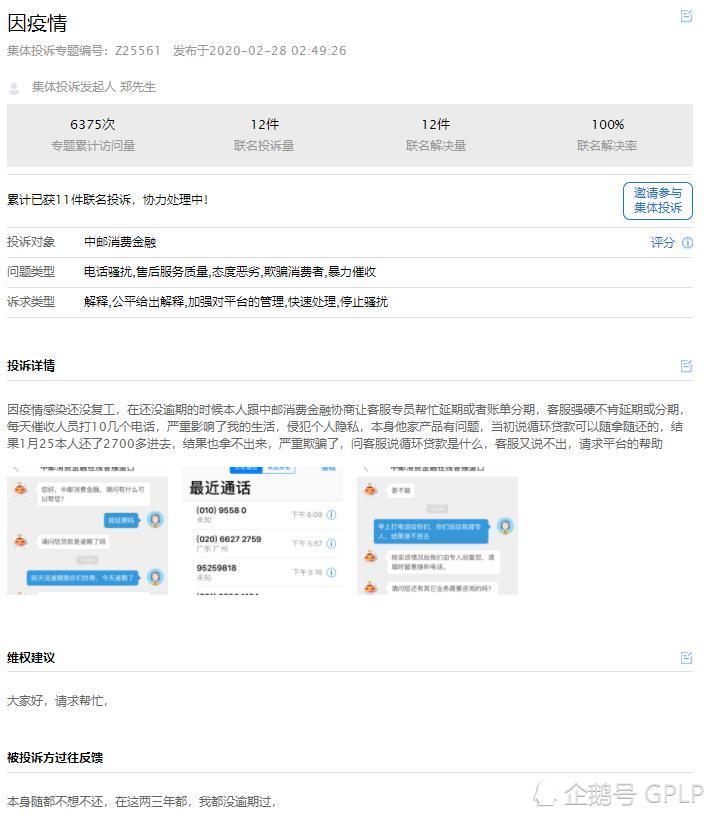
Task: Open the 评分 rating link
Action: (x=662, y=242)
